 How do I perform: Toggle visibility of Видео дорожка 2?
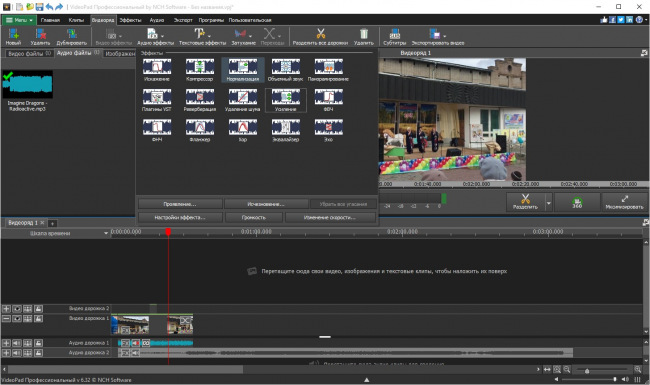[17, 309]
